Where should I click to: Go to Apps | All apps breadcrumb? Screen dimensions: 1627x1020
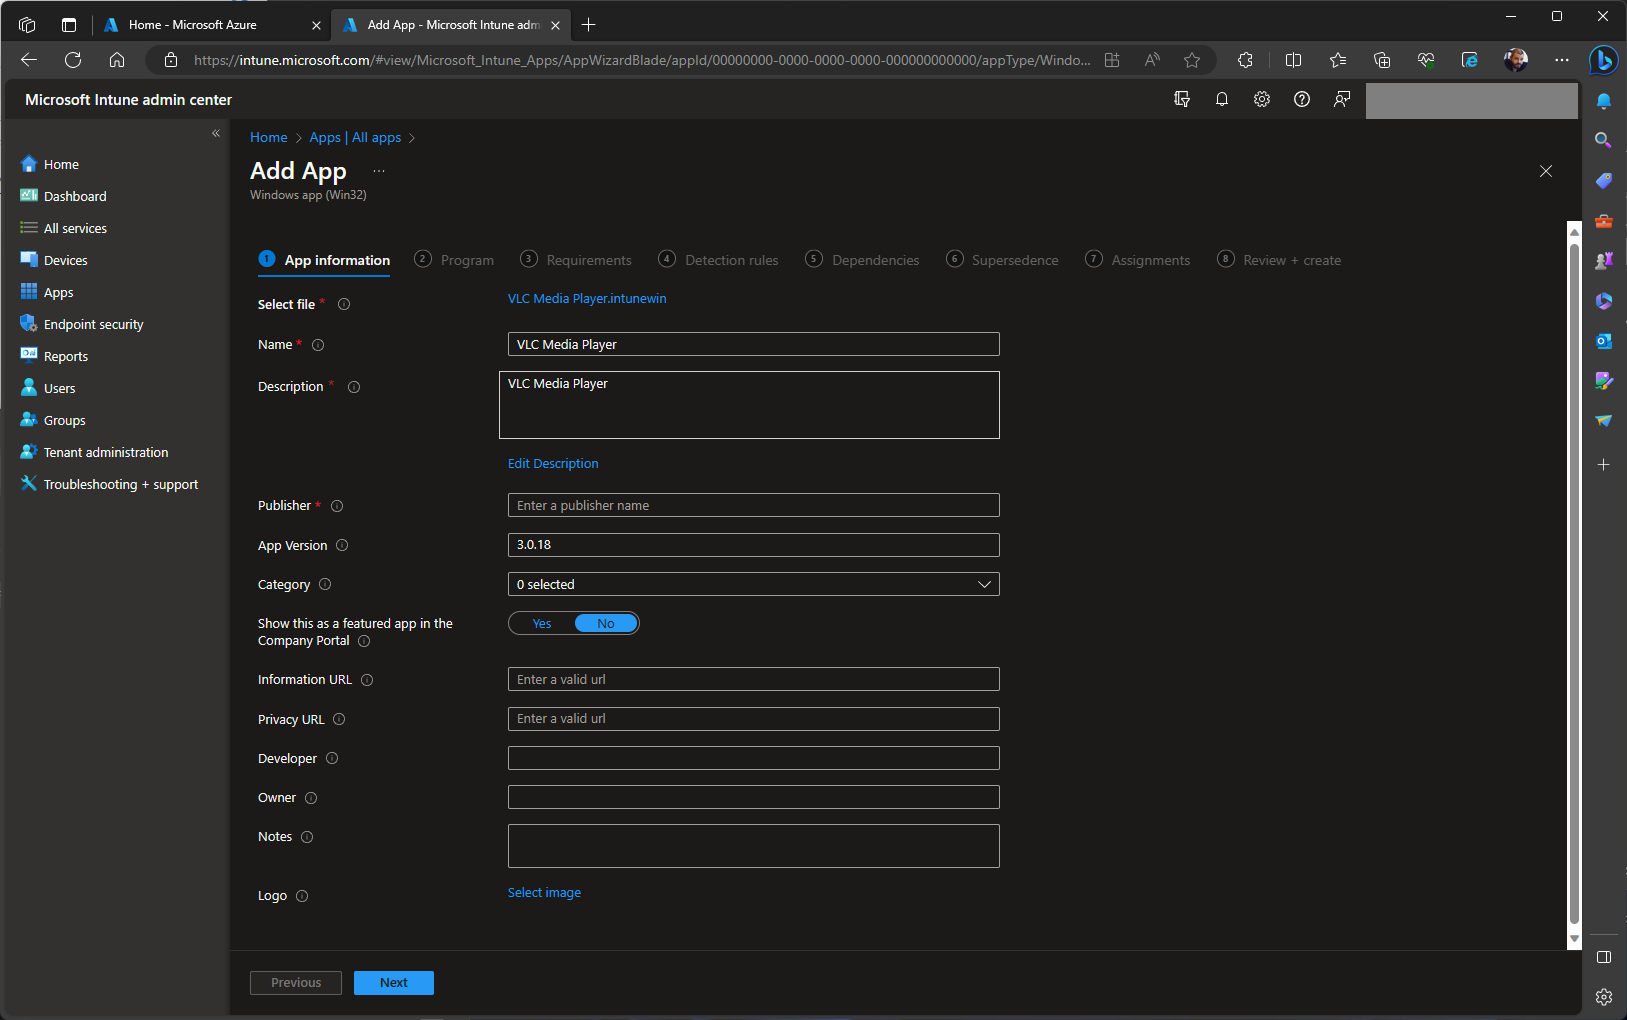click(x=355, y=137)
